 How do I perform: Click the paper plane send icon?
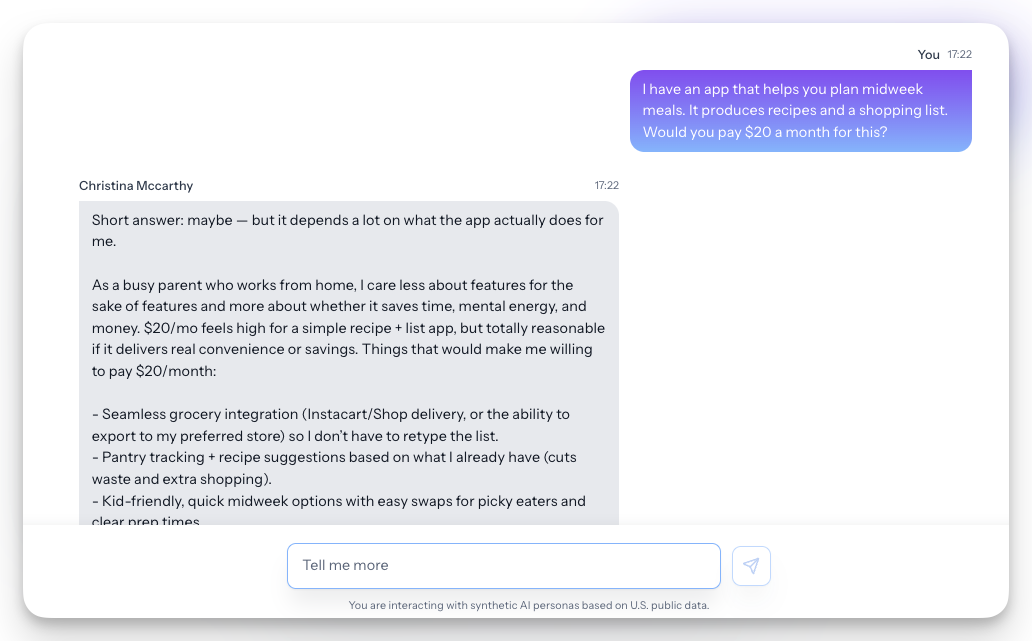(751, 565)
